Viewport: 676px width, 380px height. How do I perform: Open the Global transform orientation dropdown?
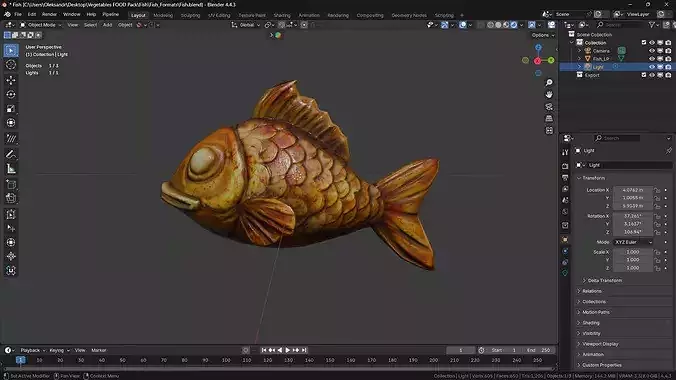[246, 25]
